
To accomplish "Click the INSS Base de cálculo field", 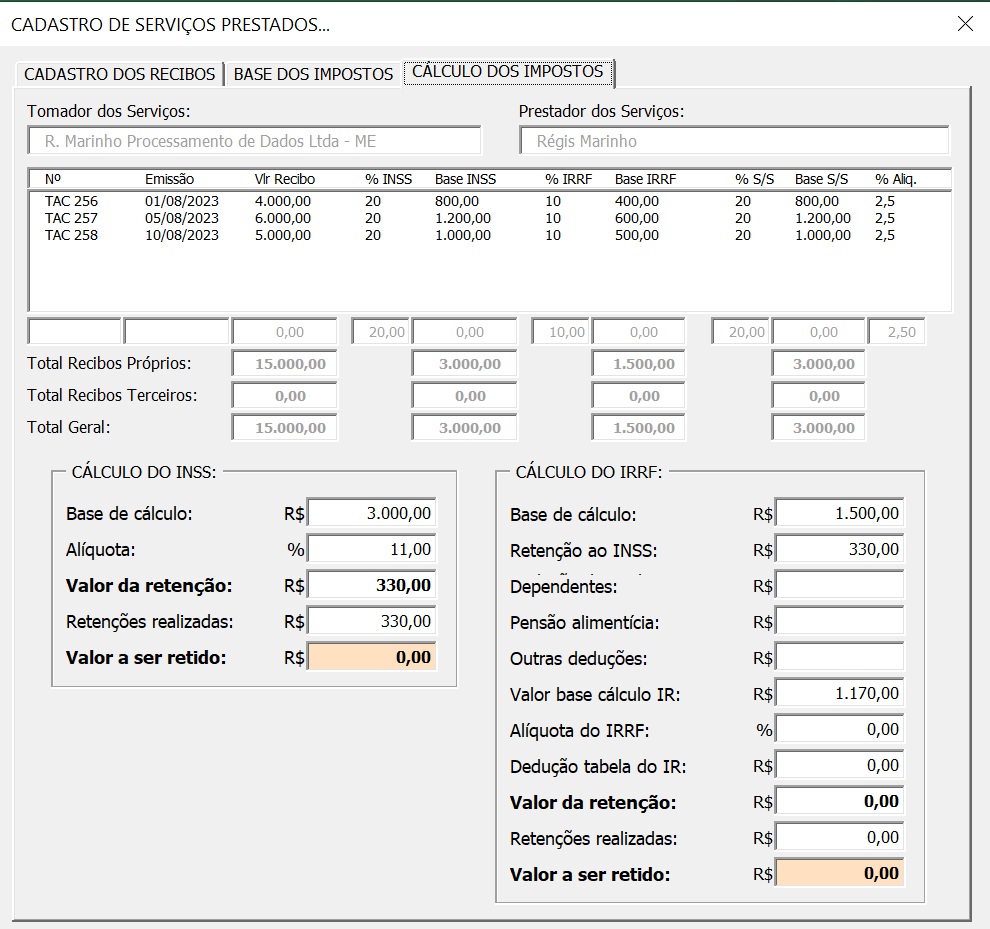I will pos(372,514).
